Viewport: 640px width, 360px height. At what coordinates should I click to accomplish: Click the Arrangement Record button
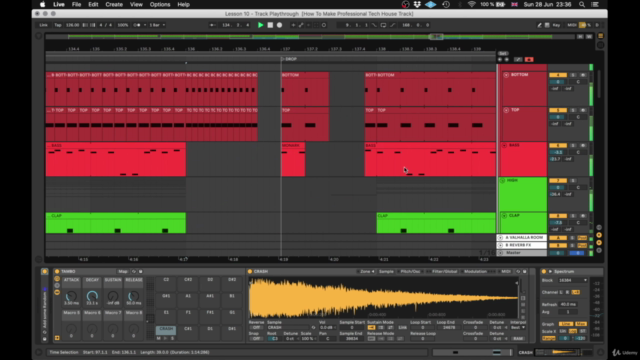(x=280, y=25)
